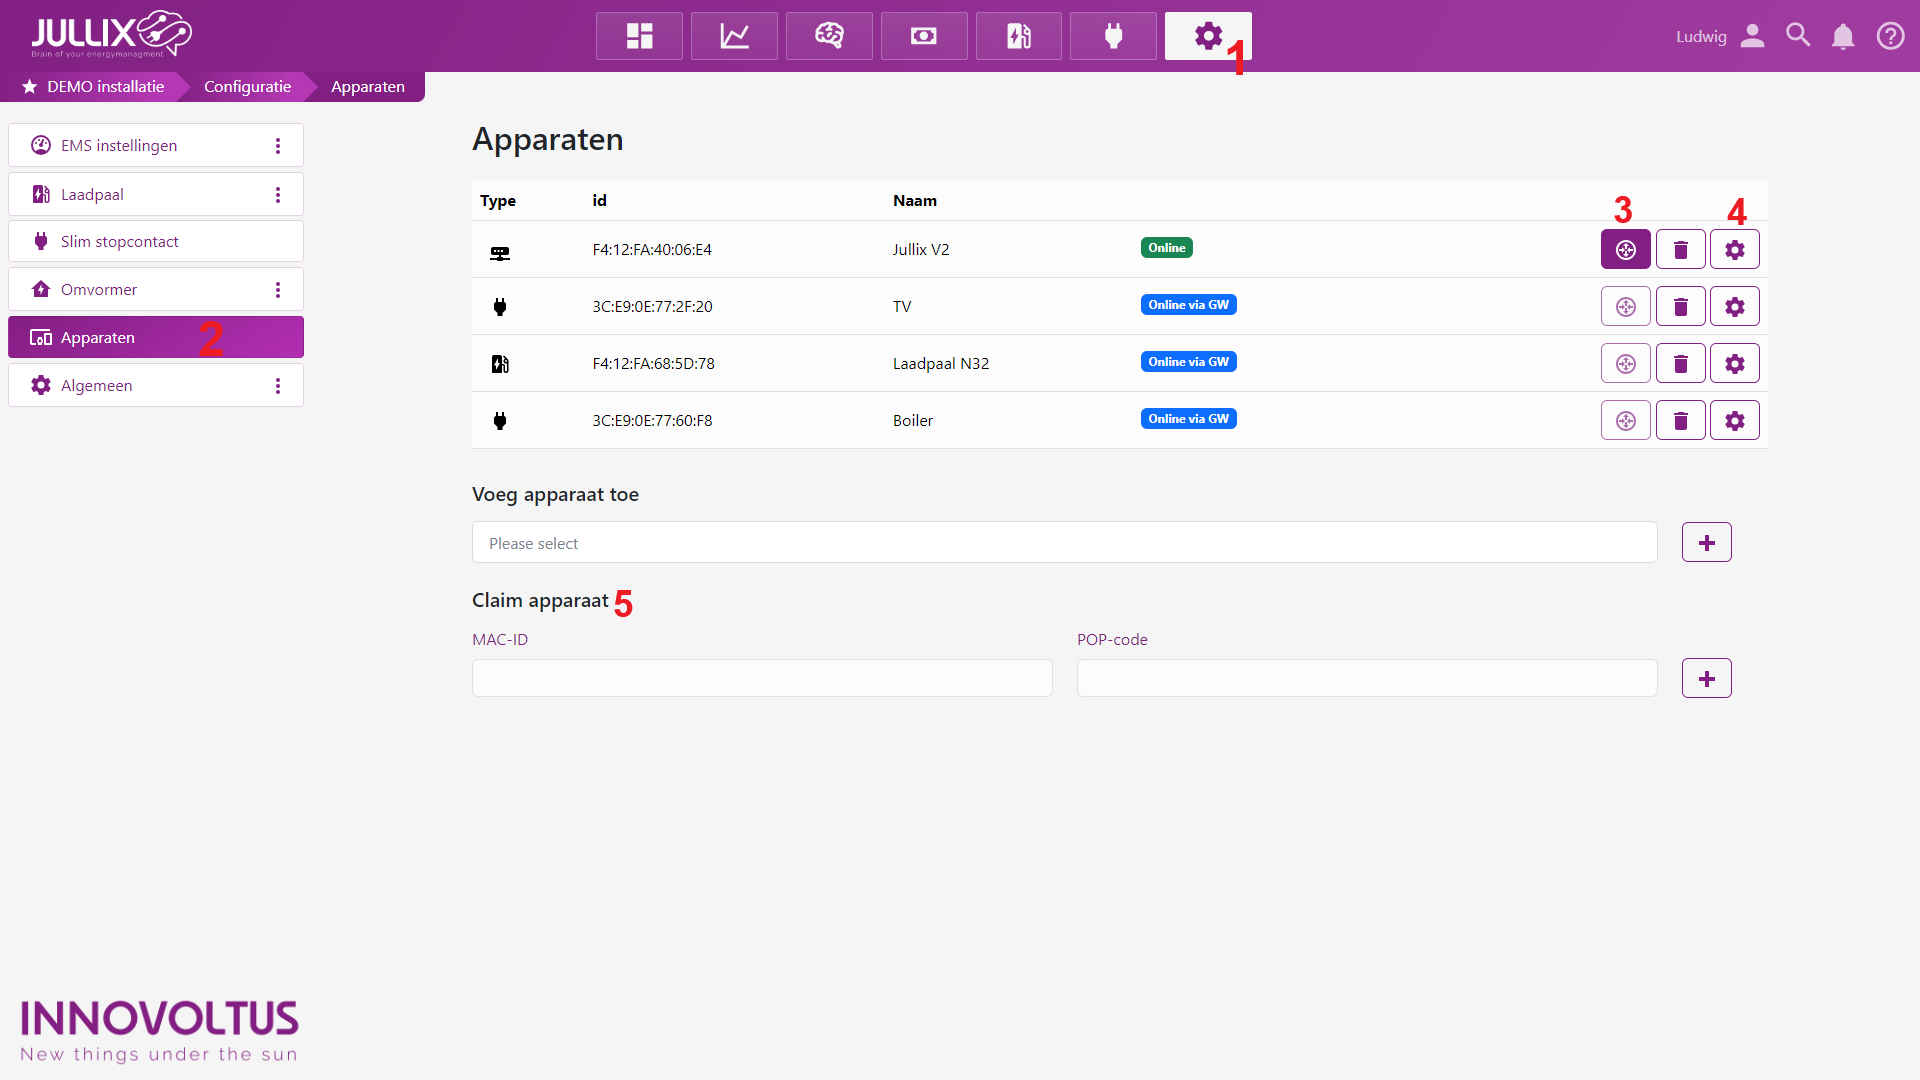Go to Configuratie breadcrumb
The width and height of the screenshot is (1920, 1080).
(x=247, y=87)
